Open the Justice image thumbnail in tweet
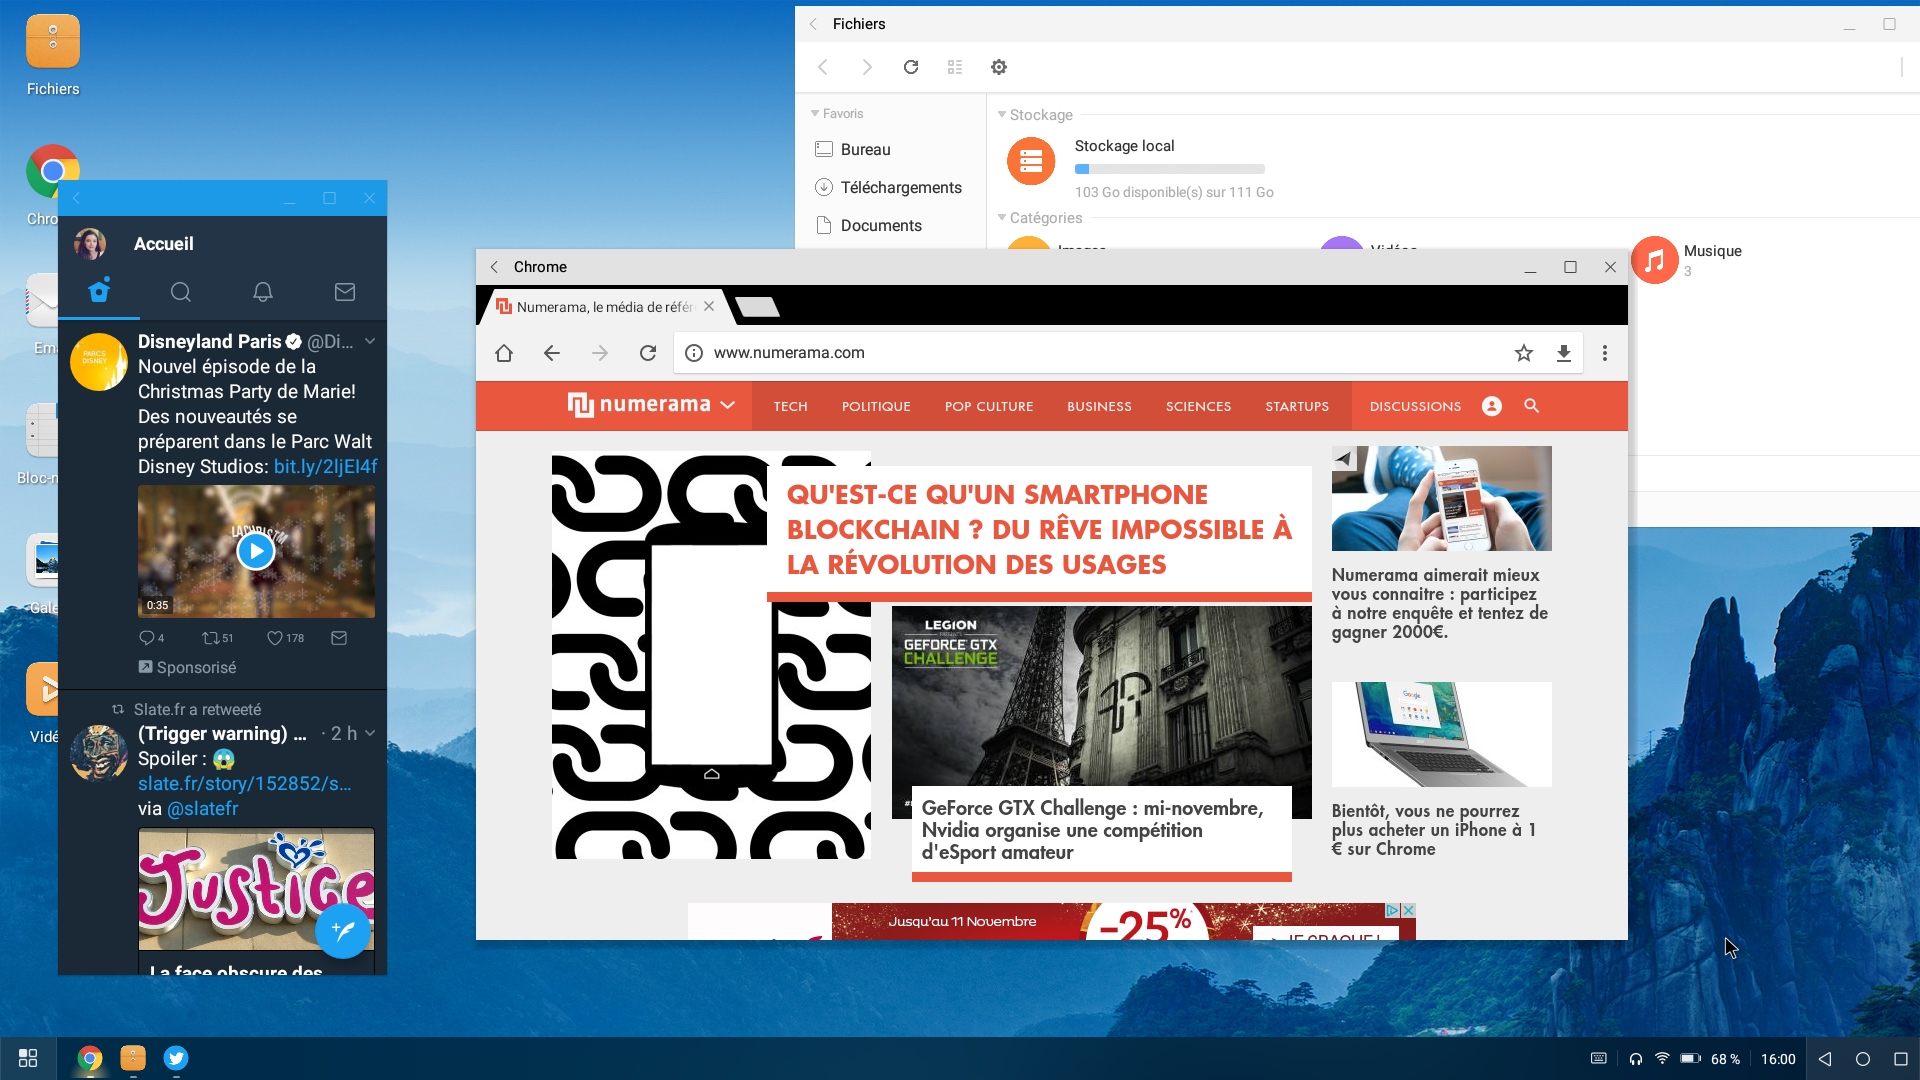The image size is (1920, 1080). 256,889
